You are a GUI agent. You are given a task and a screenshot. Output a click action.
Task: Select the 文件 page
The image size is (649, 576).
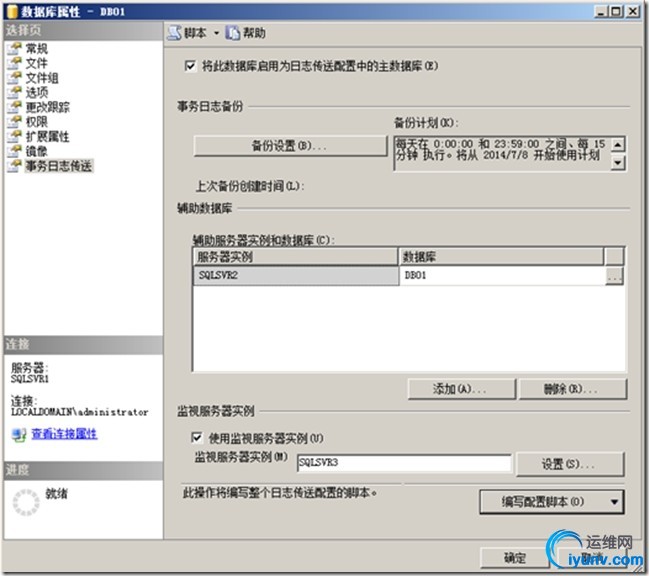pyautogui.click(x=36, y=63)
